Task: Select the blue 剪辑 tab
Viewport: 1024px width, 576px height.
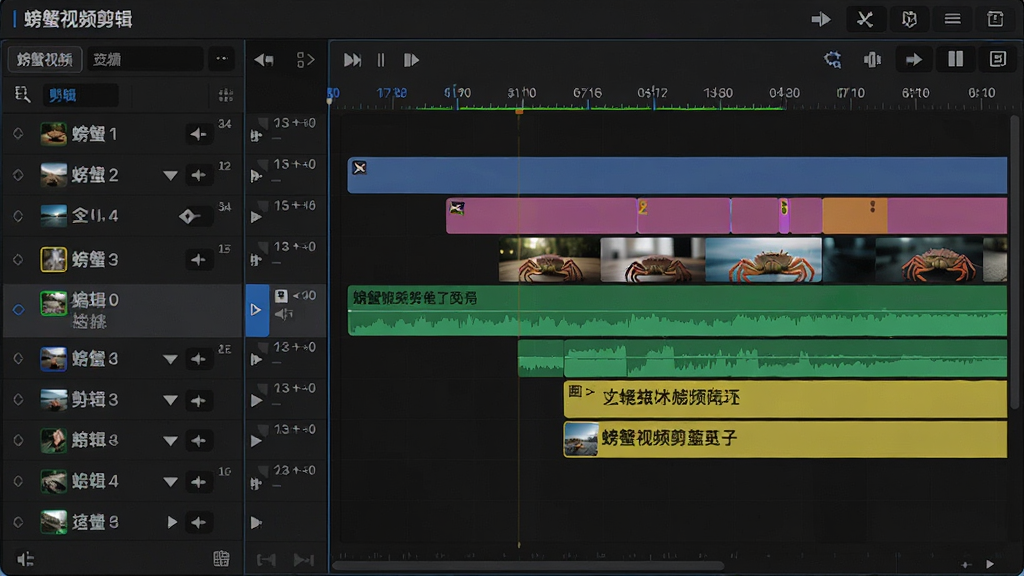Action: (x=80, y=95)
